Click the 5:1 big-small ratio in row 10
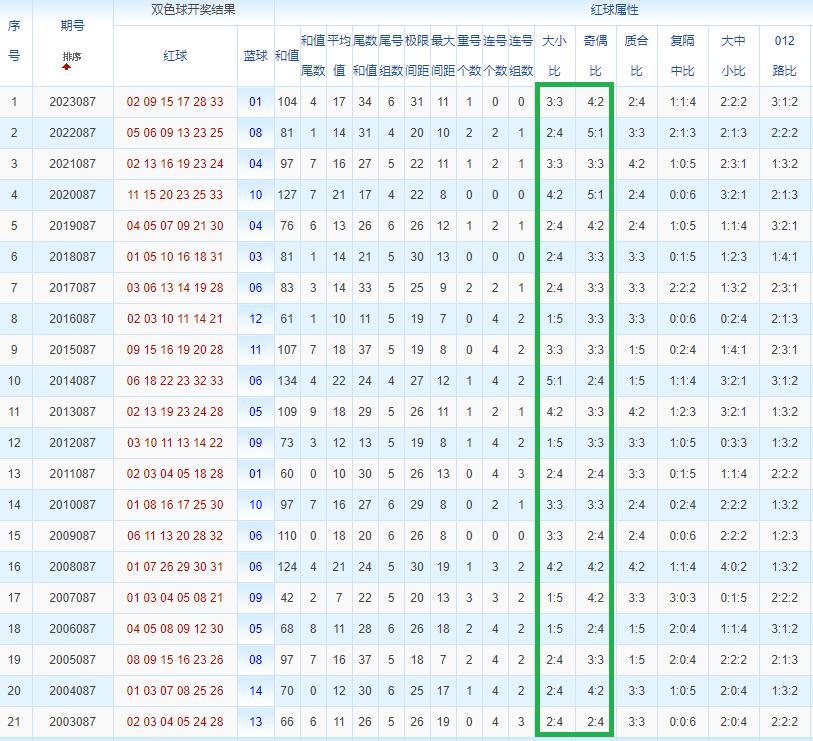813x741 pixels. pos(554,381)
